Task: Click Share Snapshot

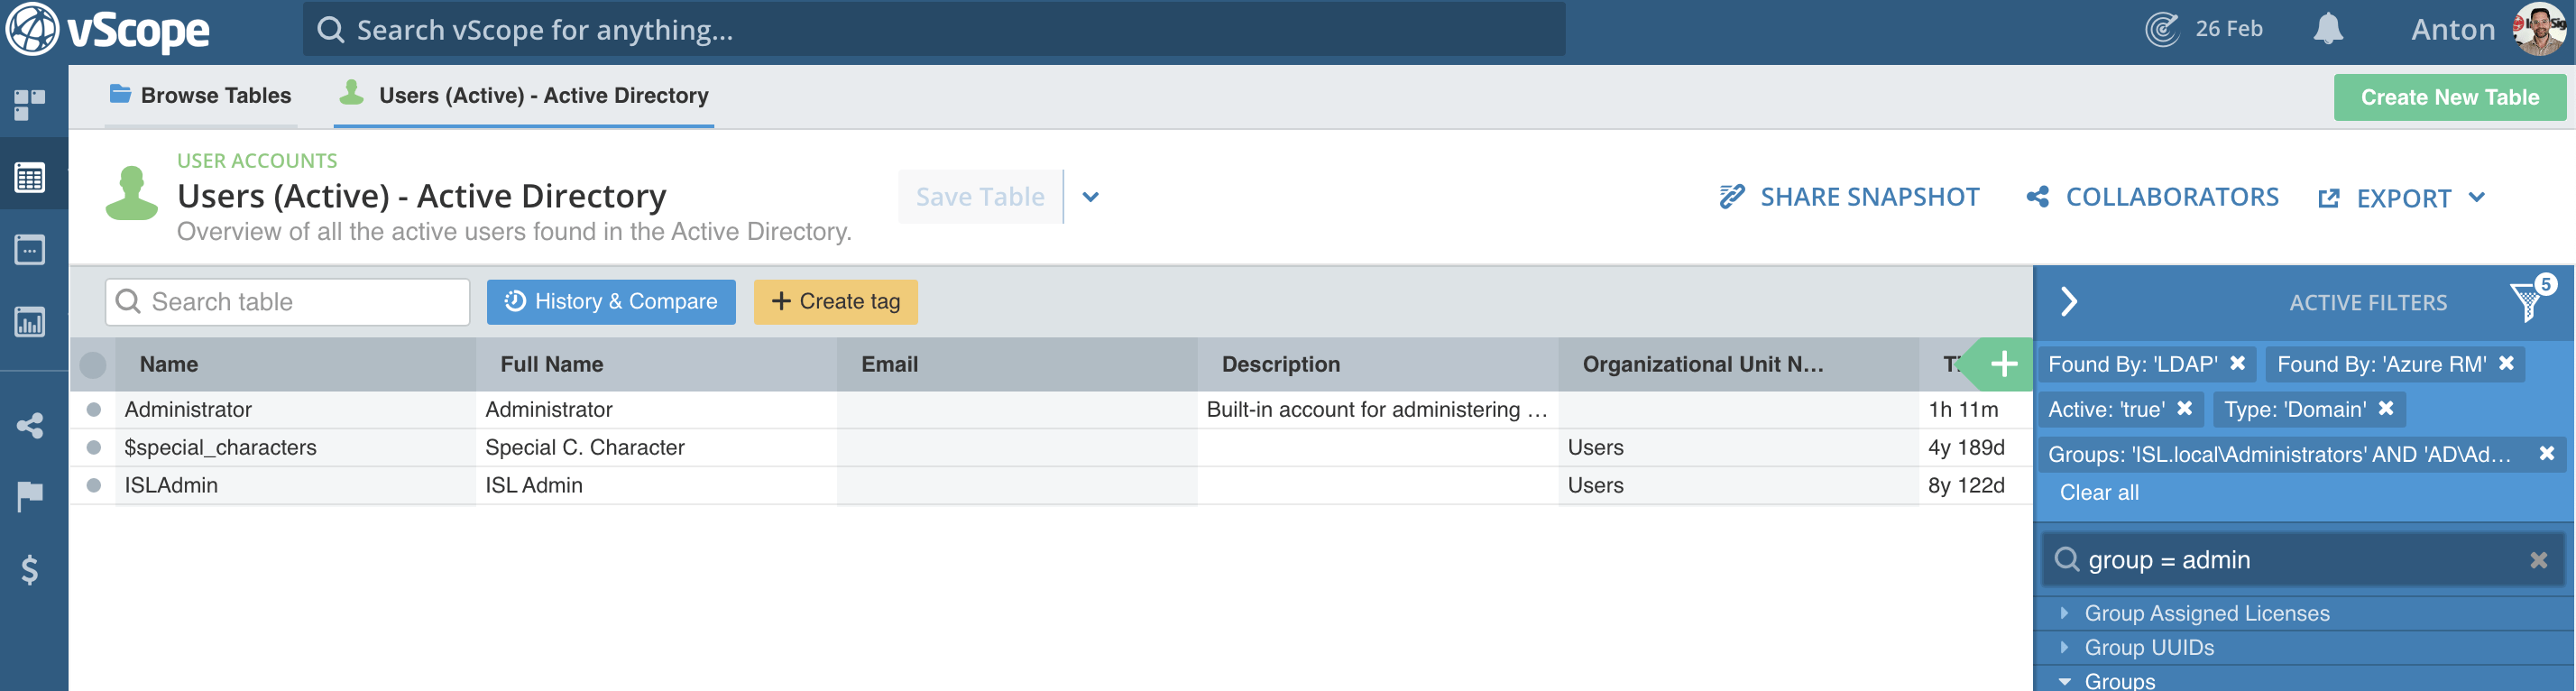Action: pos(1849,197)
